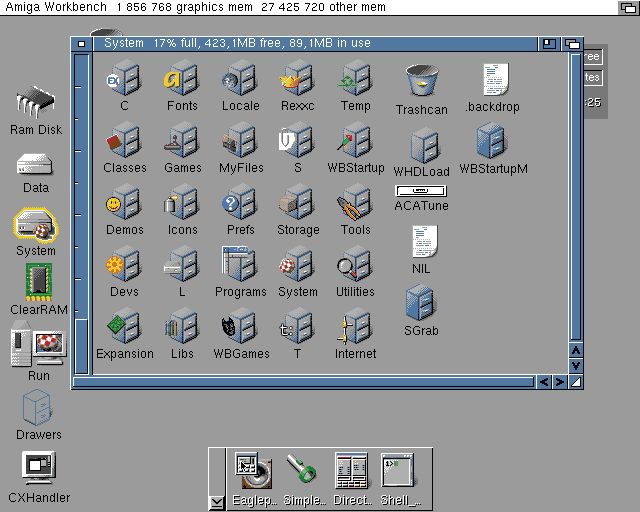Click the System window title bar
This screenshot has height=512, width=640.
(315, 44)
